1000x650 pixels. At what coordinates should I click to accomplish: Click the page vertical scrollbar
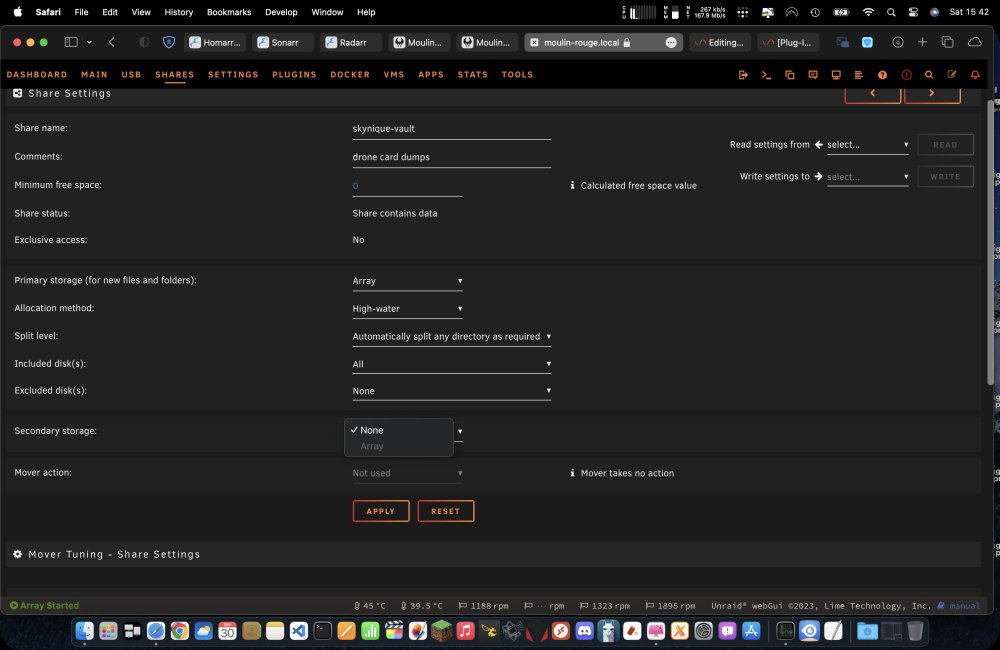990,242
